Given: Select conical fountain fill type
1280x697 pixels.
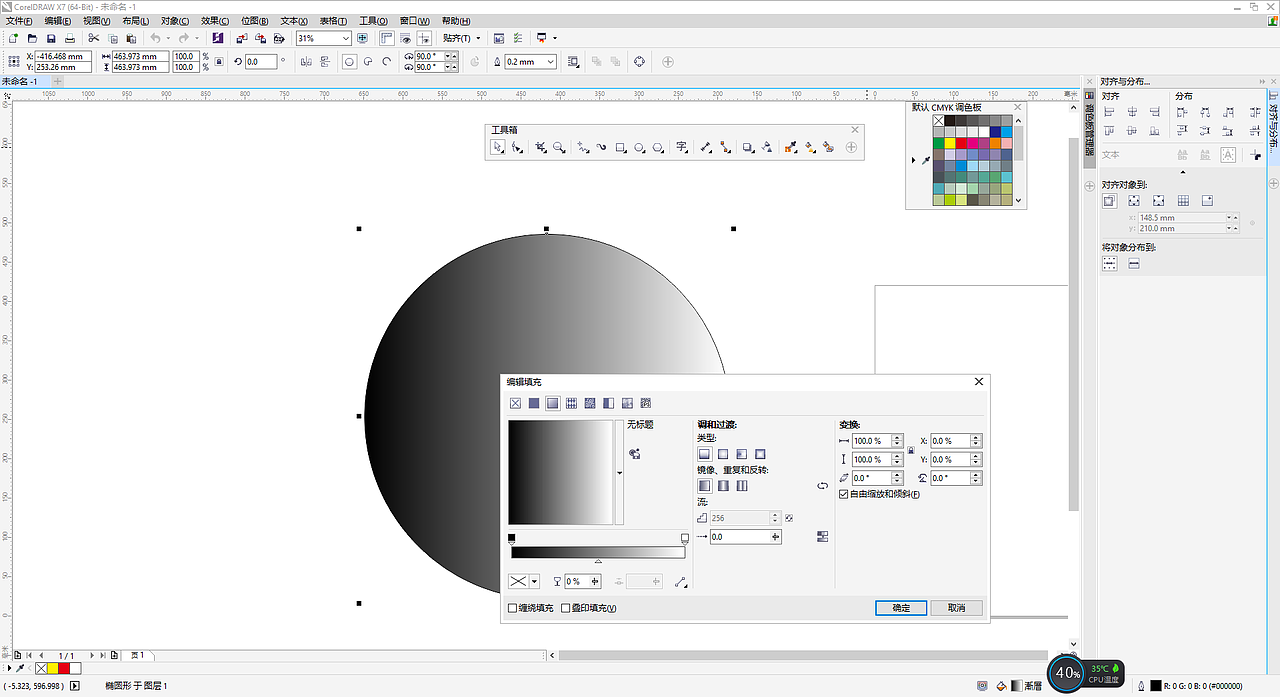Looking at the screenshot, I should (741, 454).
